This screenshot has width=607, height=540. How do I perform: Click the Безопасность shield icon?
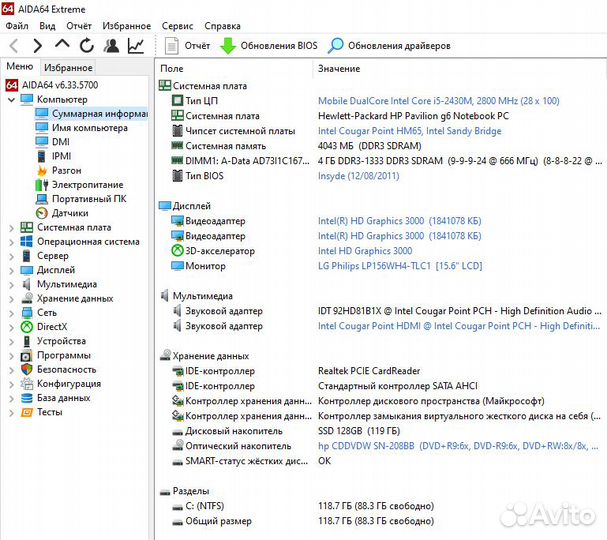[x=26, y=369]
